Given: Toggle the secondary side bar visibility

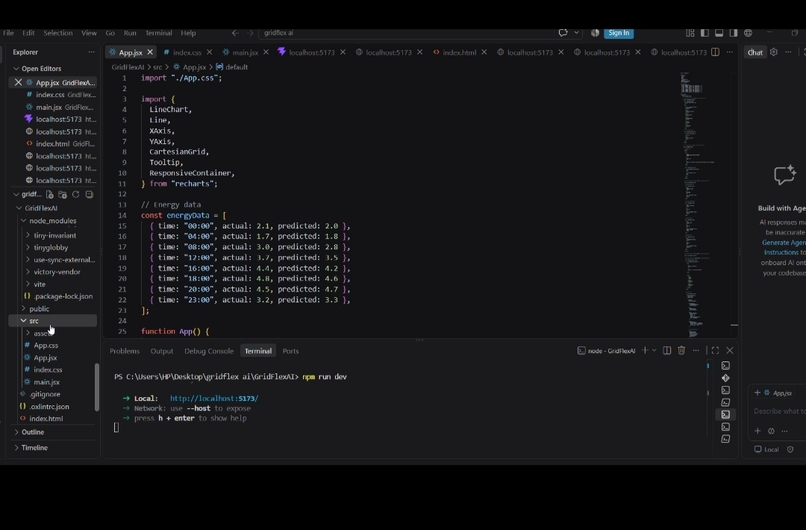Looking at the screenshot, I should point(734,33).
